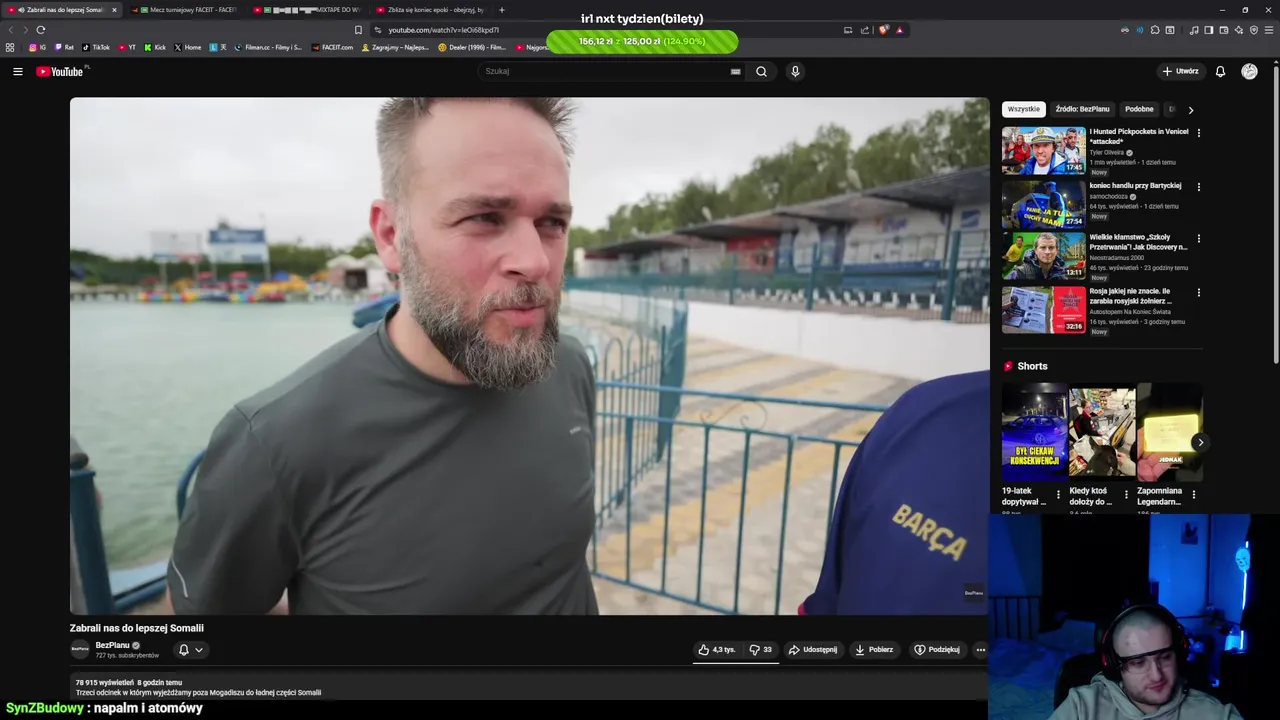
Task: Open the Utwórz create menu
Action: pos(1180,71)
